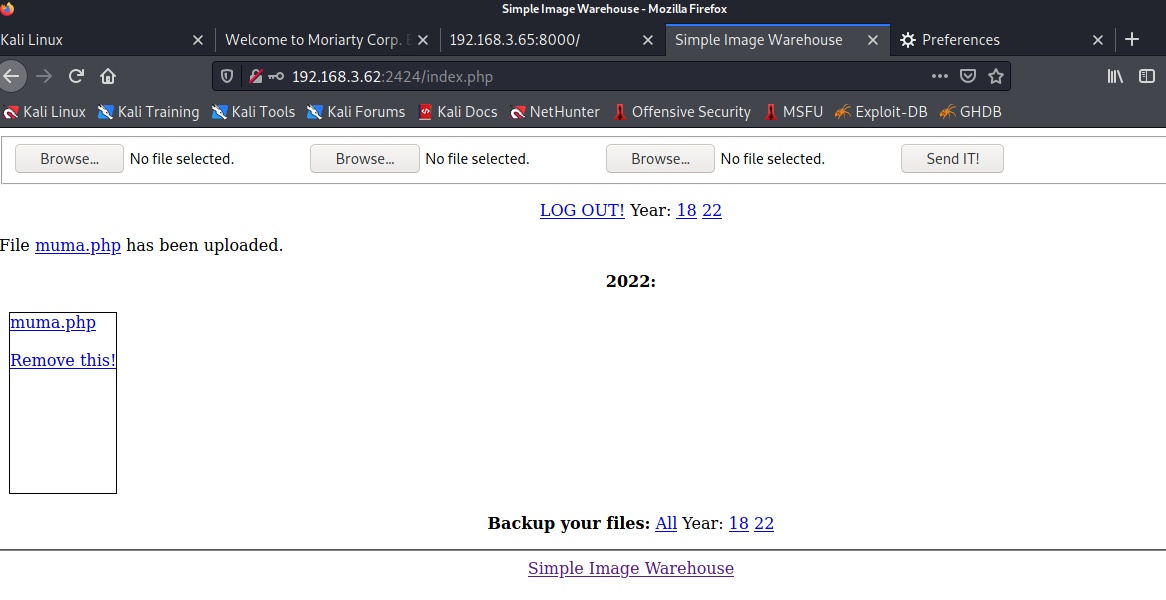Select year 22 next to LOG OUT
The image size is (1166, 600).
click(712, 210)
